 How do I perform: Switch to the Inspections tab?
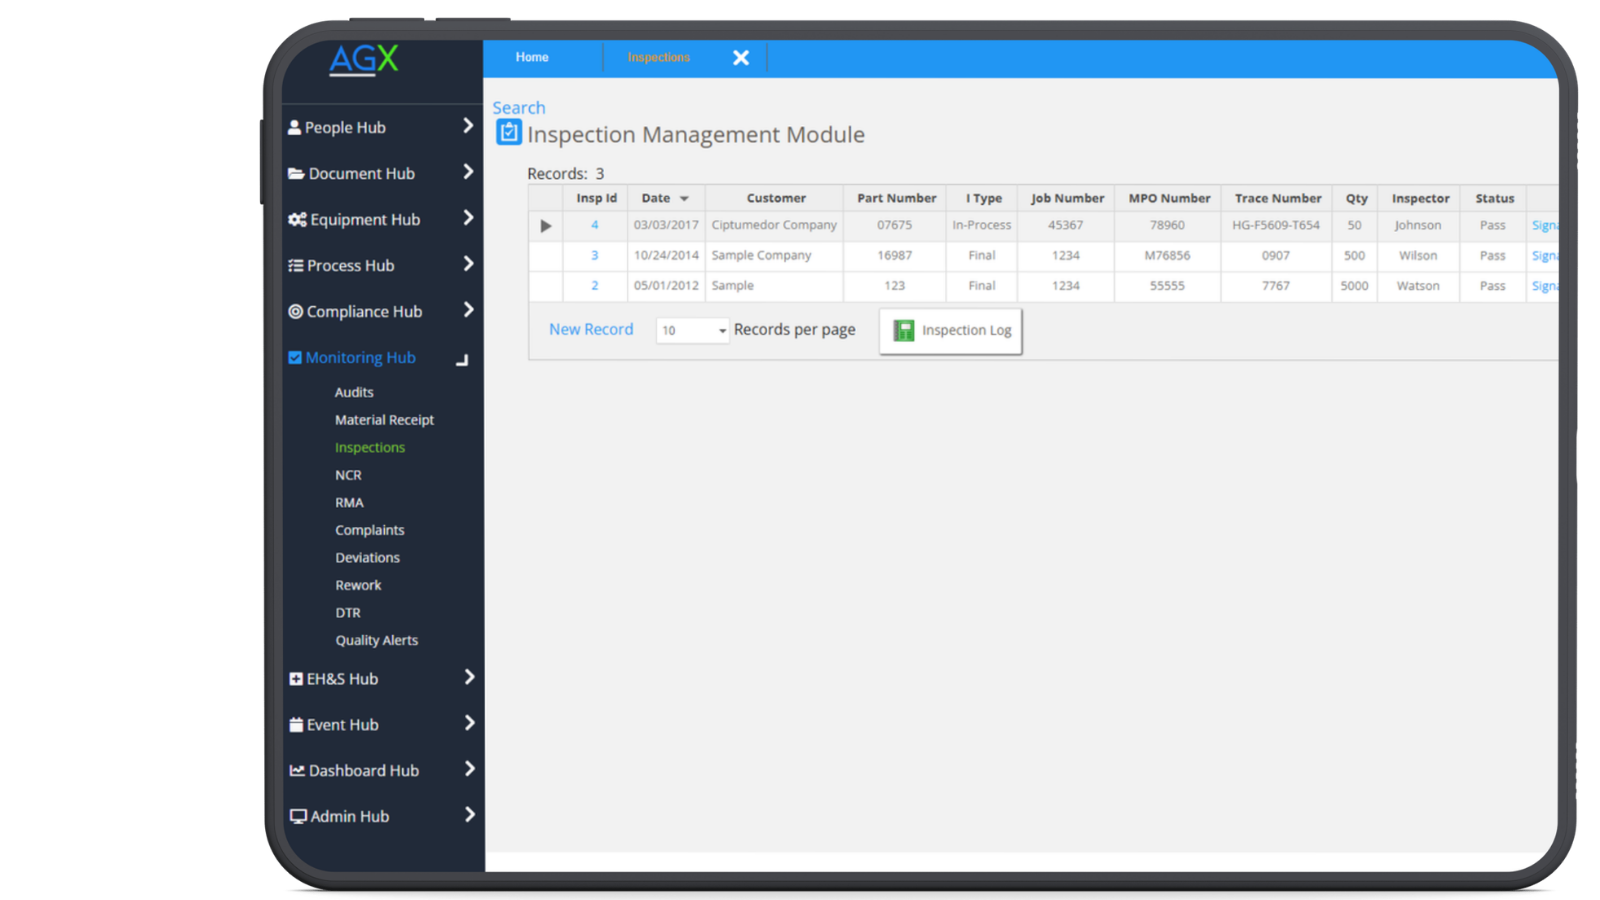tap(659, 57)
